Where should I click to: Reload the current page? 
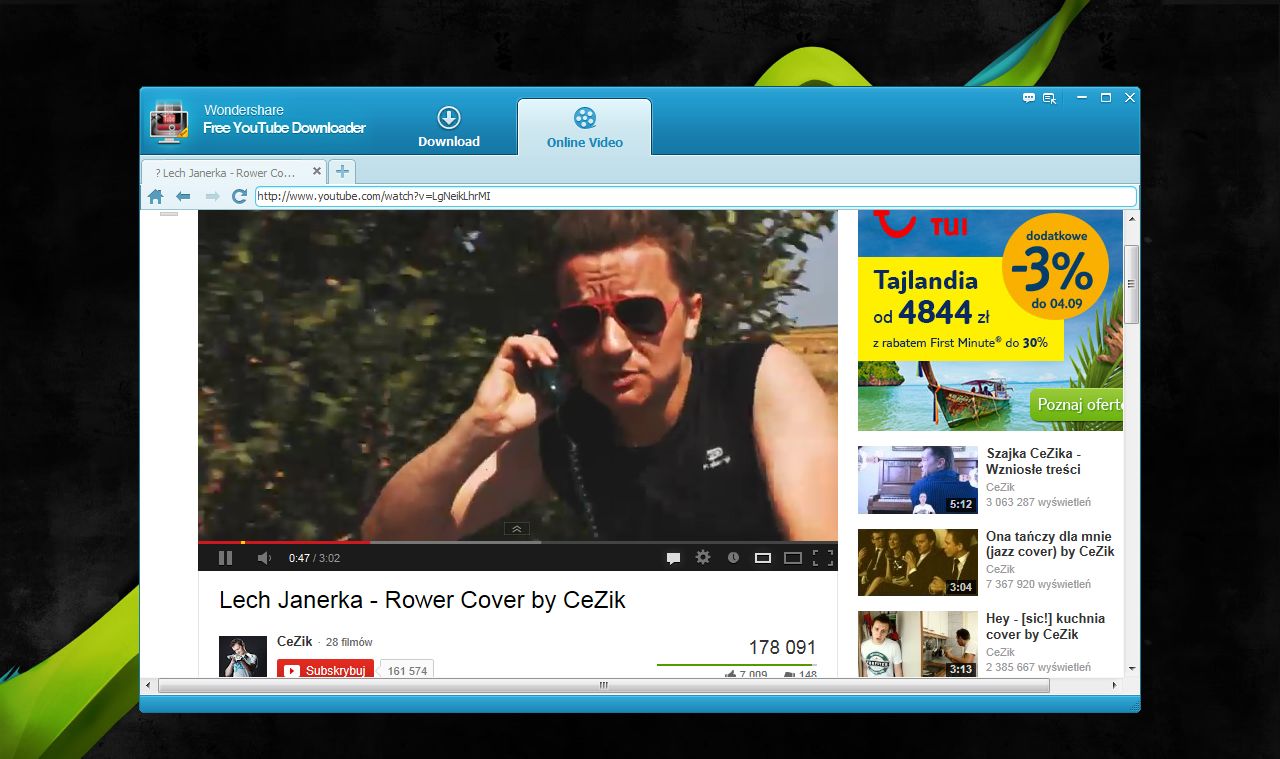(x=239, y=196)
